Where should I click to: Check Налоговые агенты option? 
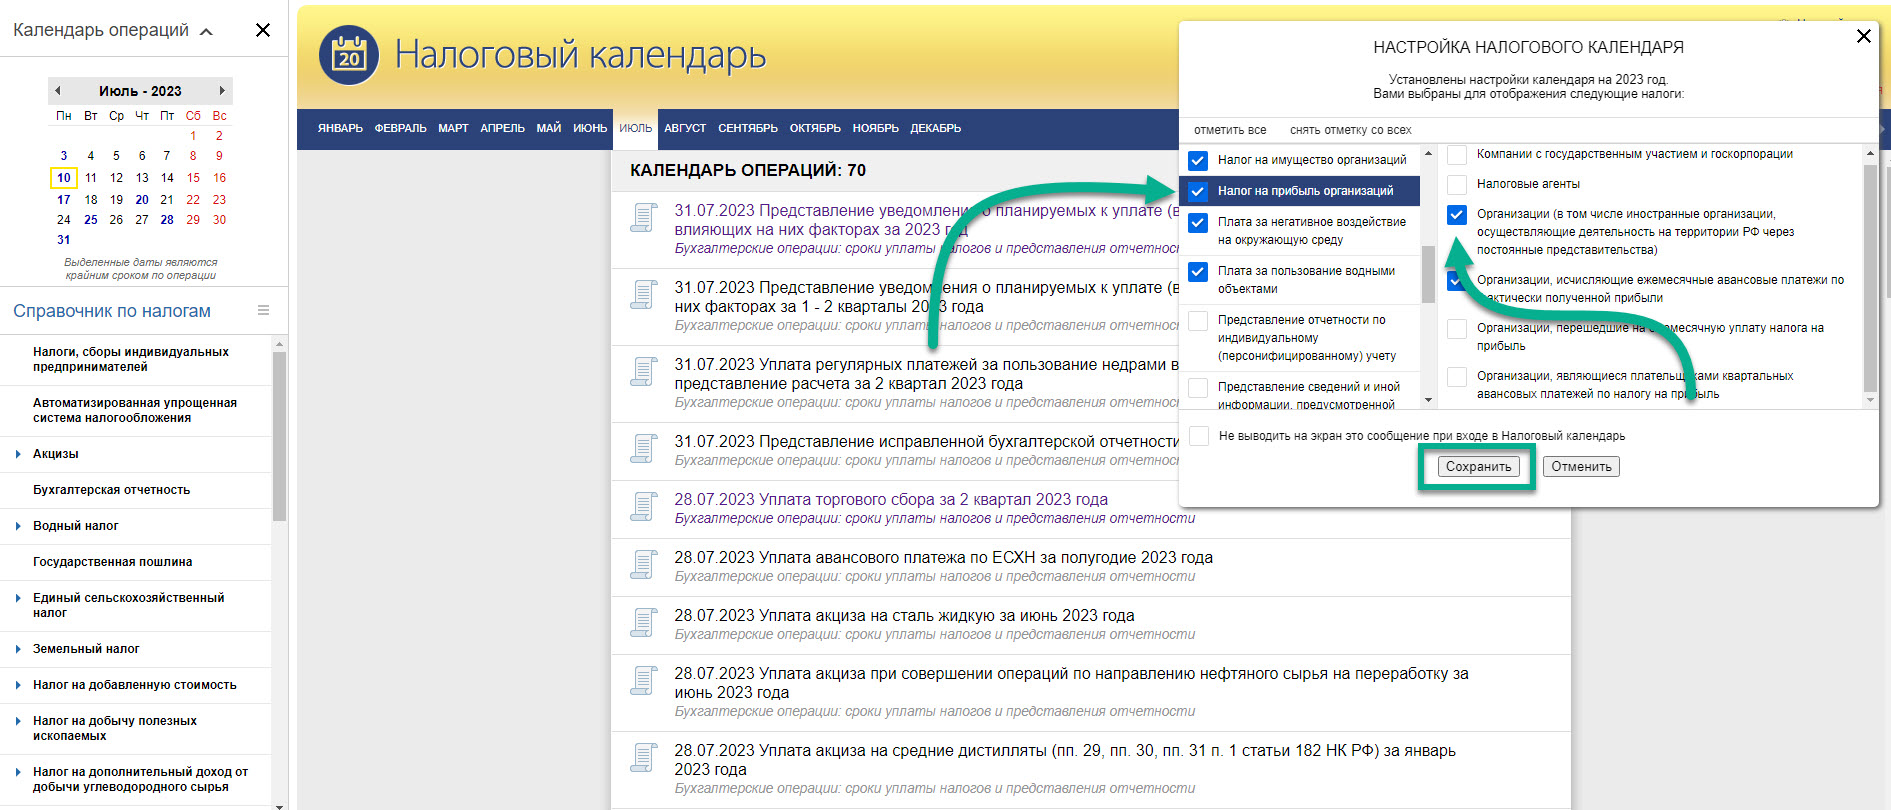1457,184
